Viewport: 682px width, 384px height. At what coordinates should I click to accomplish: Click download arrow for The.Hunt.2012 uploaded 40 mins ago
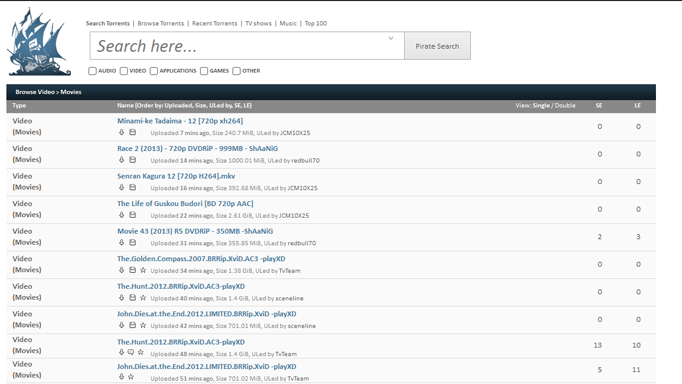coord(121,298)
